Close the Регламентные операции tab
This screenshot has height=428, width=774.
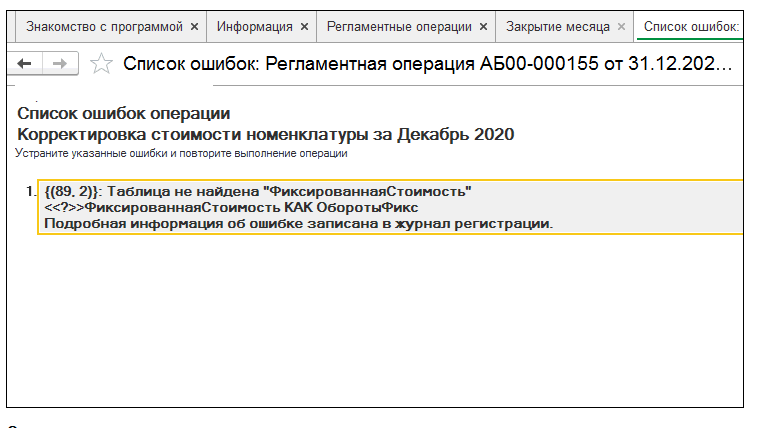[484, 26]
